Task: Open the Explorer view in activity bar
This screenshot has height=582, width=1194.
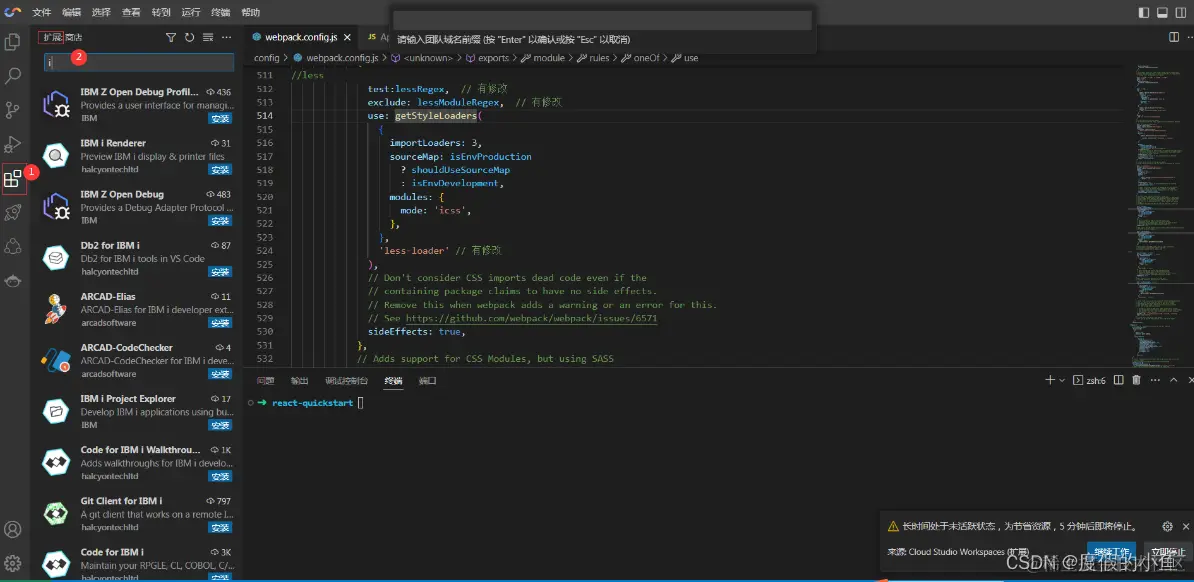Action: tap(13, 41)
